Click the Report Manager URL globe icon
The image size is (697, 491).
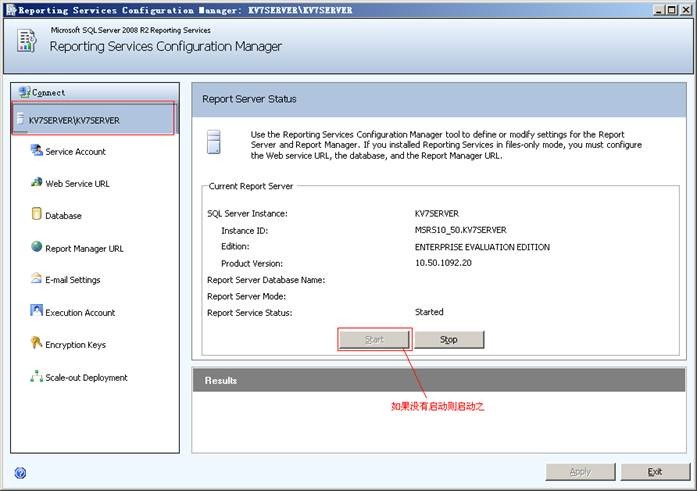coord(37,248)
